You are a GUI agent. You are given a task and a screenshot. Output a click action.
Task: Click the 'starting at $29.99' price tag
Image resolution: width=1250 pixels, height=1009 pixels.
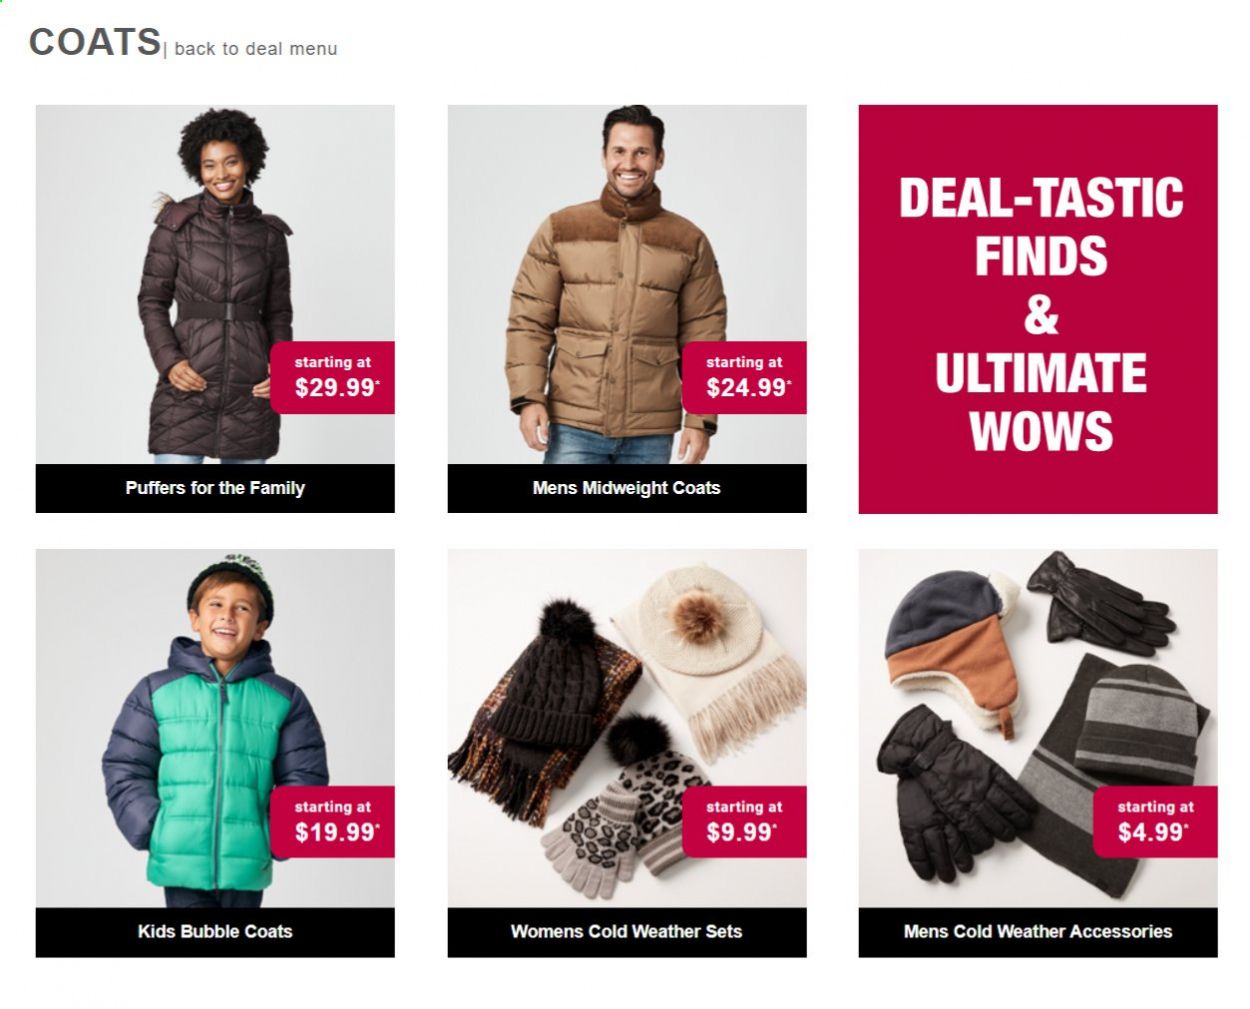point(333,378)
